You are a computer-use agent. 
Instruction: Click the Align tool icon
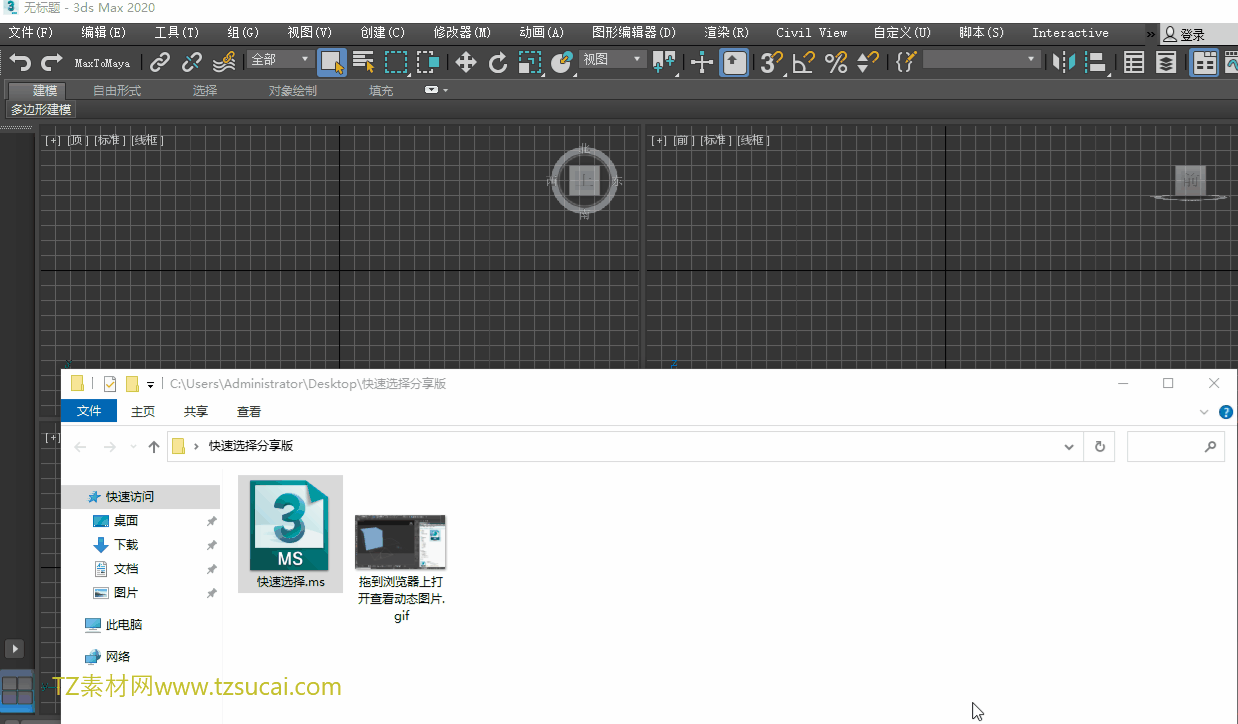[x=1096, y=62]
